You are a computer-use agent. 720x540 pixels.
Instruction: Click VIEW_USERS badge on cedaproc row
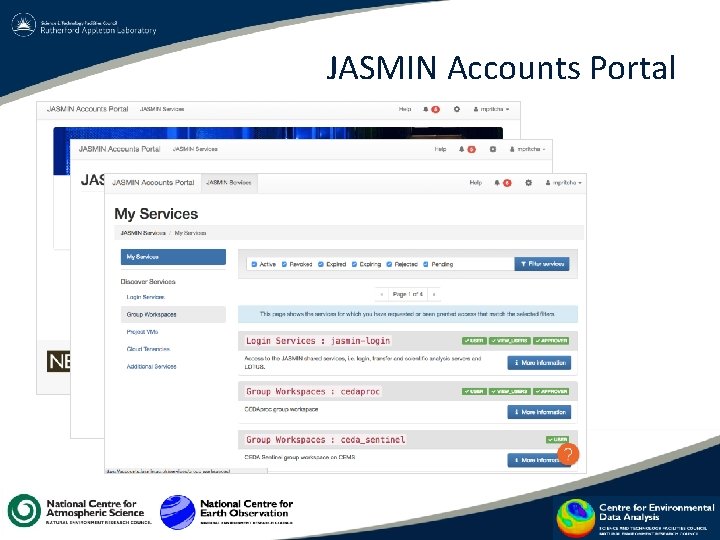click(510, 392)
